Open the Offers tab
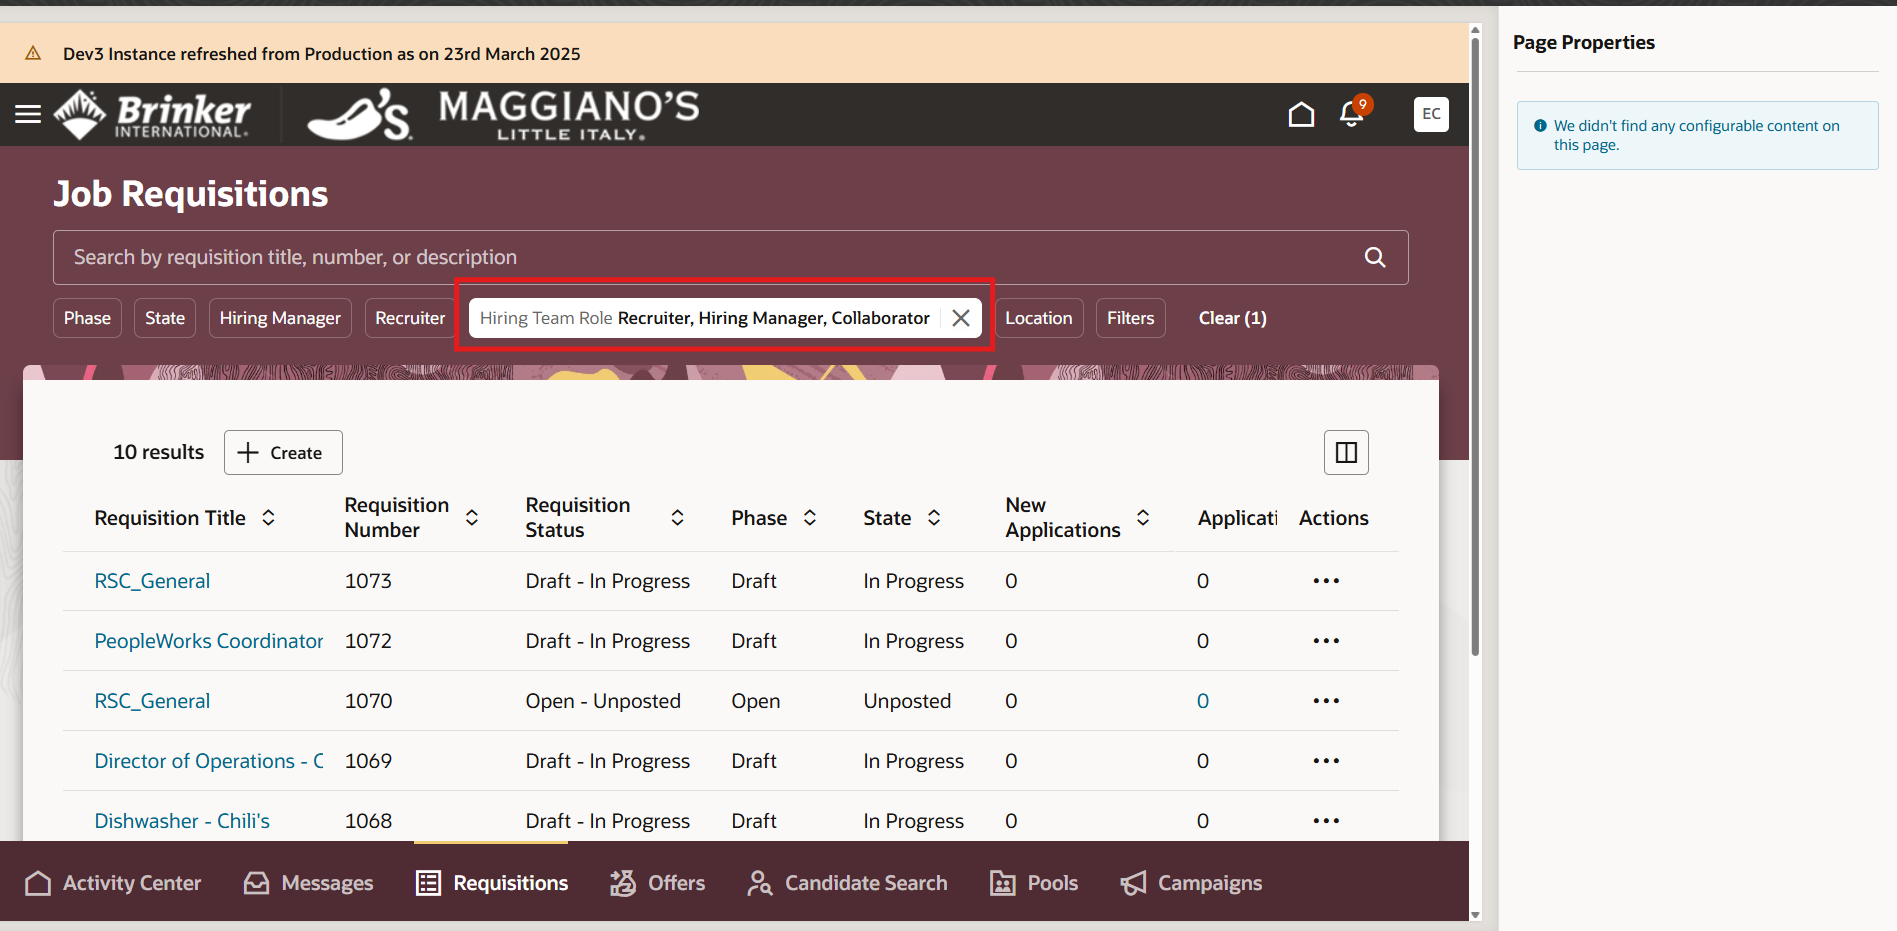This screenshot has height=931, width=1897. point(657,883)
